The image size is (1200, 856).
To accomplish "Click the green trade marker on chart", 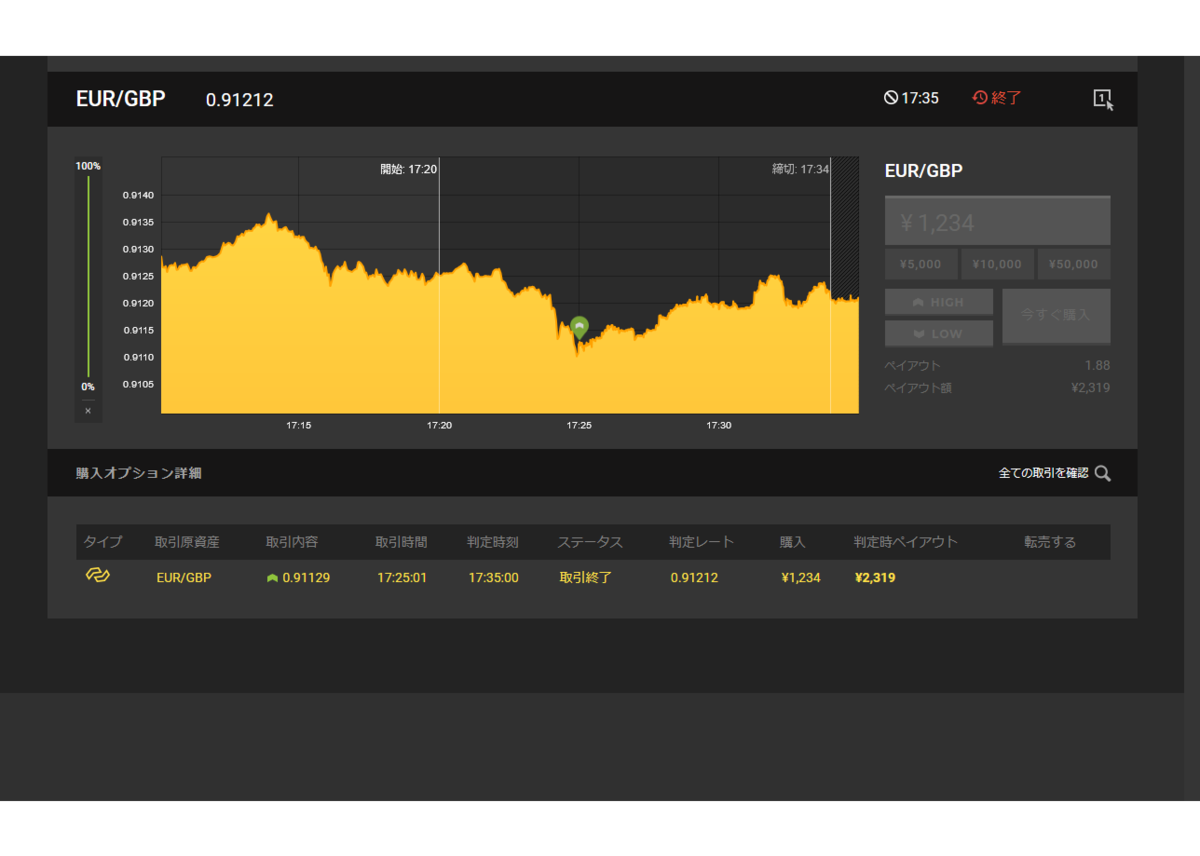I will (x=580, y=327).
